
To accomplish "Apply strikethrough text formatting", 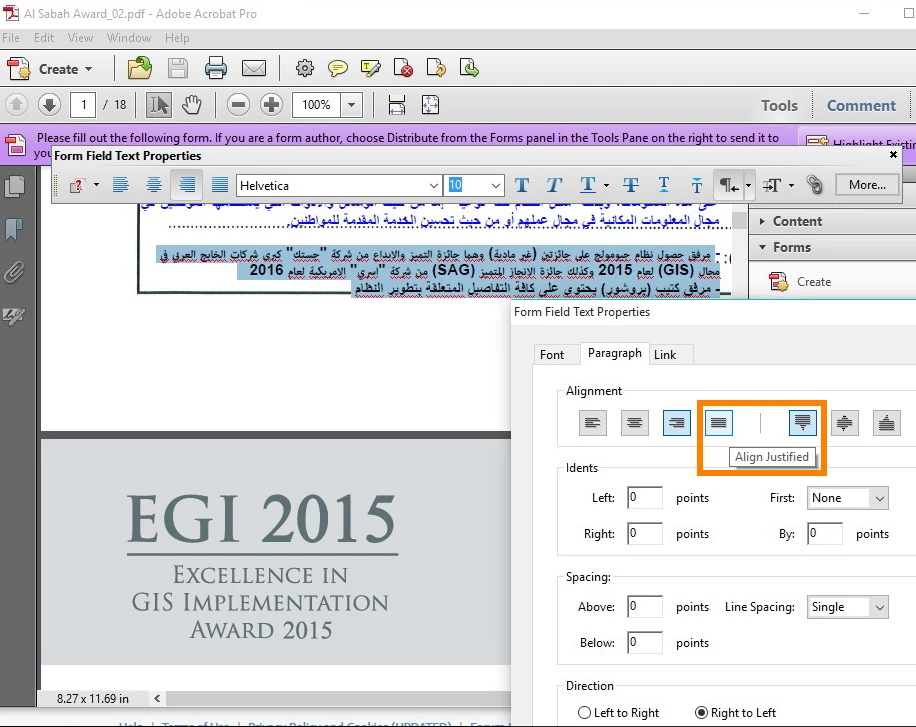I will tap(630, 185).
